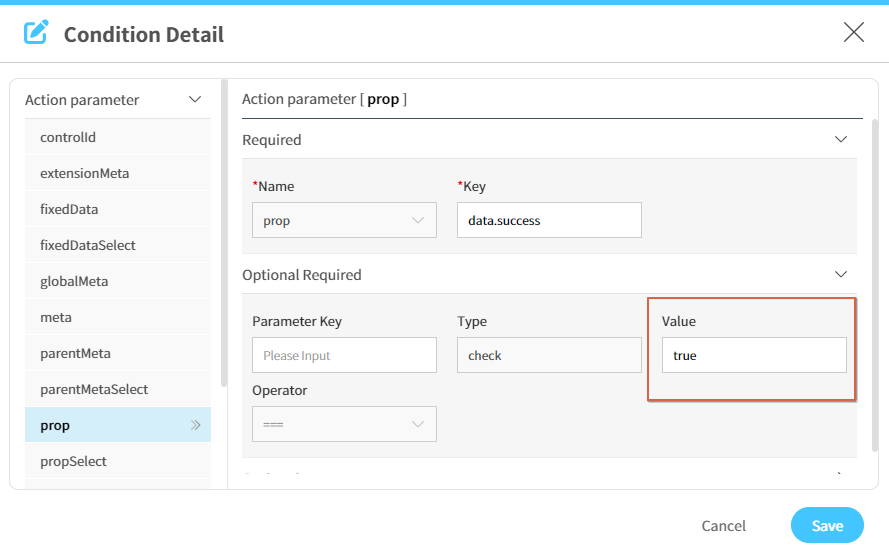Select globalMeta in the parameter list
The height and width of the screenshot is (555, 889).
(118, 281)
